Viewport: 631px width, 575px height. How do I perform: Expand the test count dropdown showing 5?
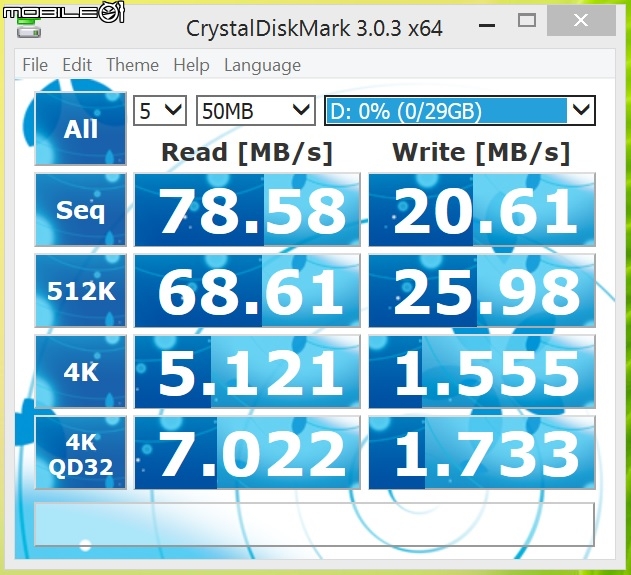tap(160, 110)
